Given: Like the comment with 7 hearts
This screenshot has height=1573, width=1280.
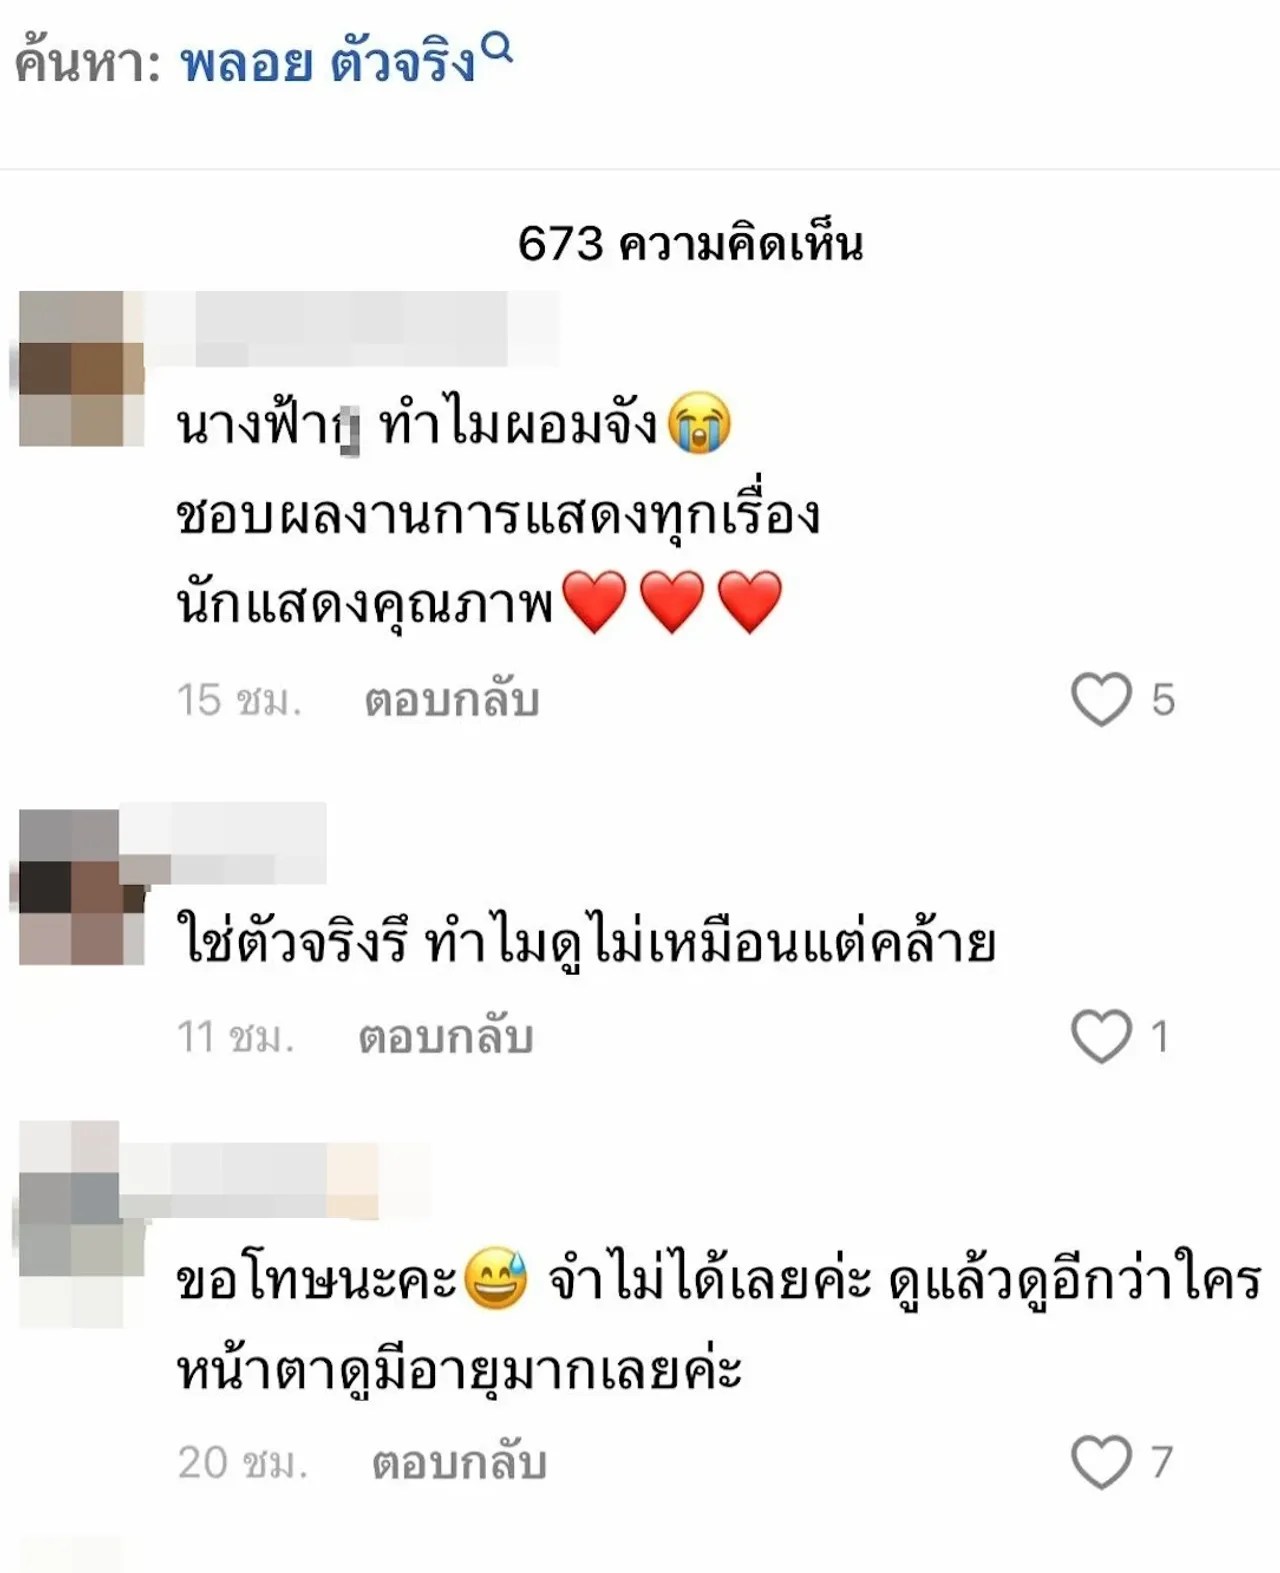Looking at the screenshot, I should pos(1101,1462).
